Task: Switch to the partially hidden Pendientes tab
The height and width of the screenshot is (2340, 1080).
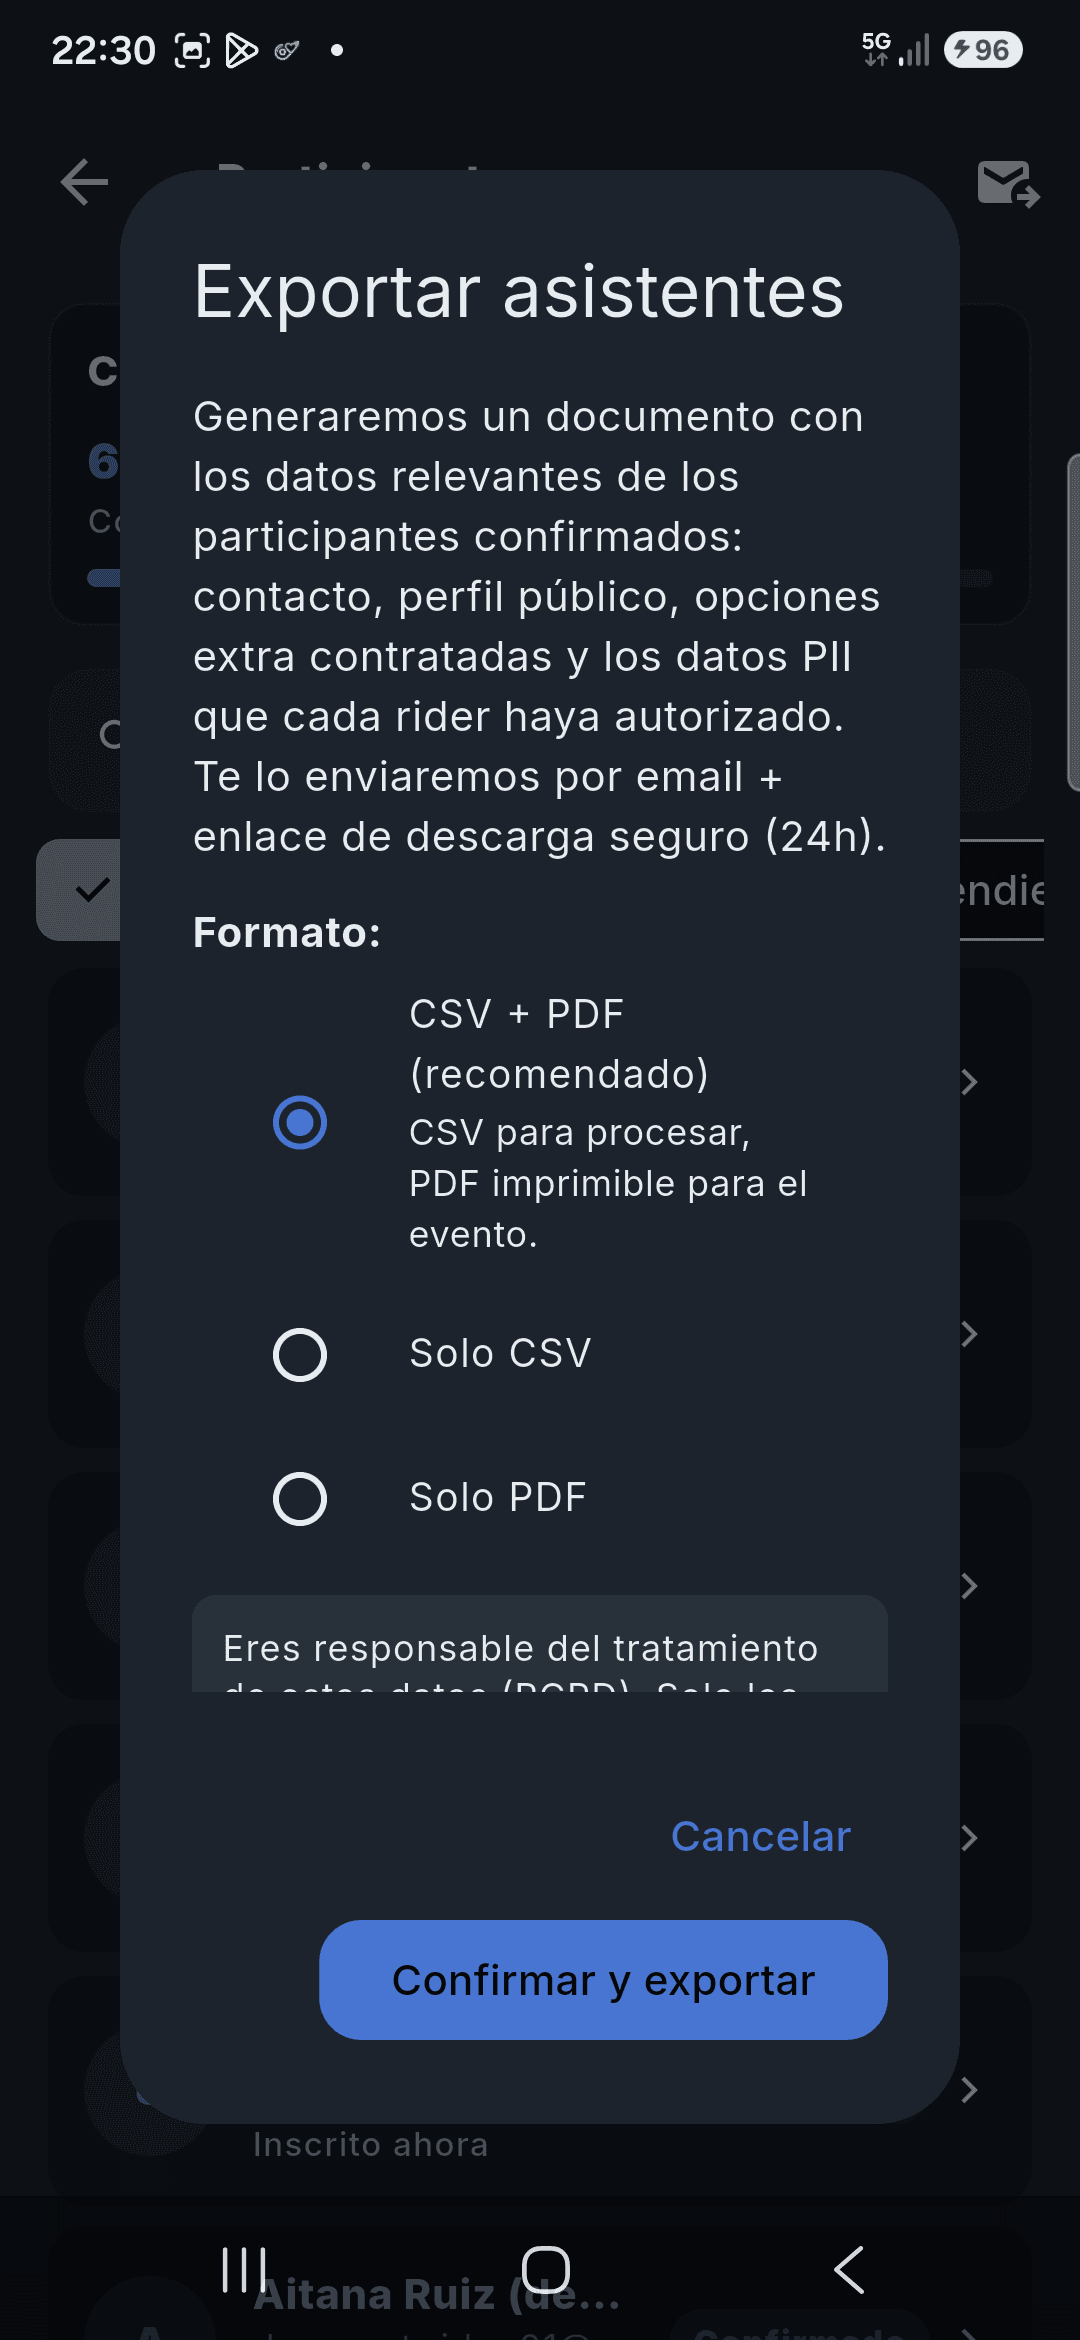Action: (1001, 890)
